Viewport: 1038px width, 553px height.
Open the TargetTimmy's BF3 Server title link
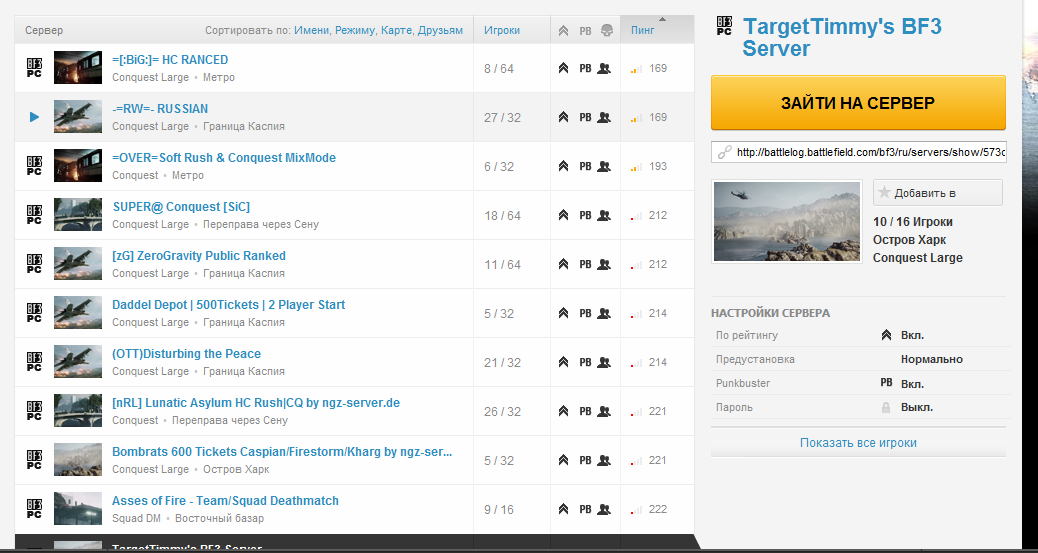tap(842, 37)
